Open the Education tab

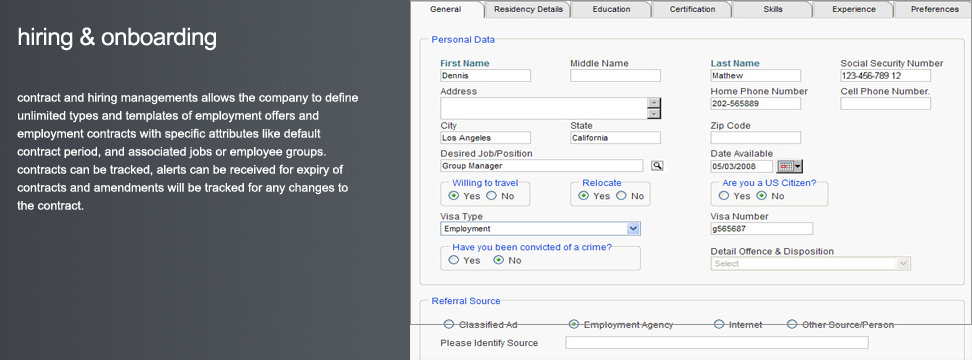611,9
